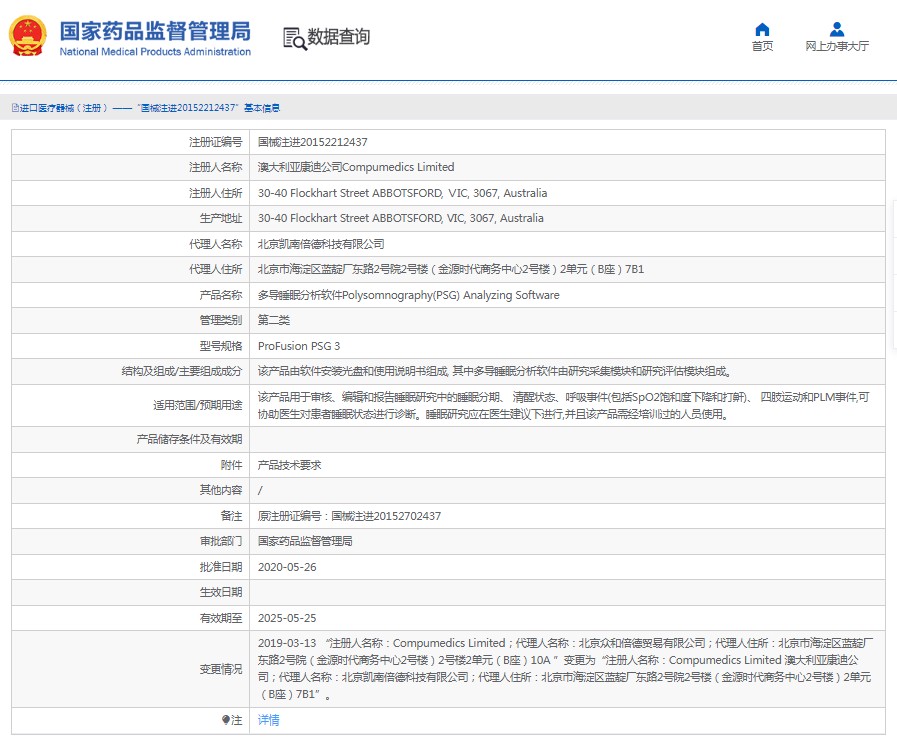Select 北京凯南倍德科技有限公司 agent name

pyautogui.click(x=321, y=244)
